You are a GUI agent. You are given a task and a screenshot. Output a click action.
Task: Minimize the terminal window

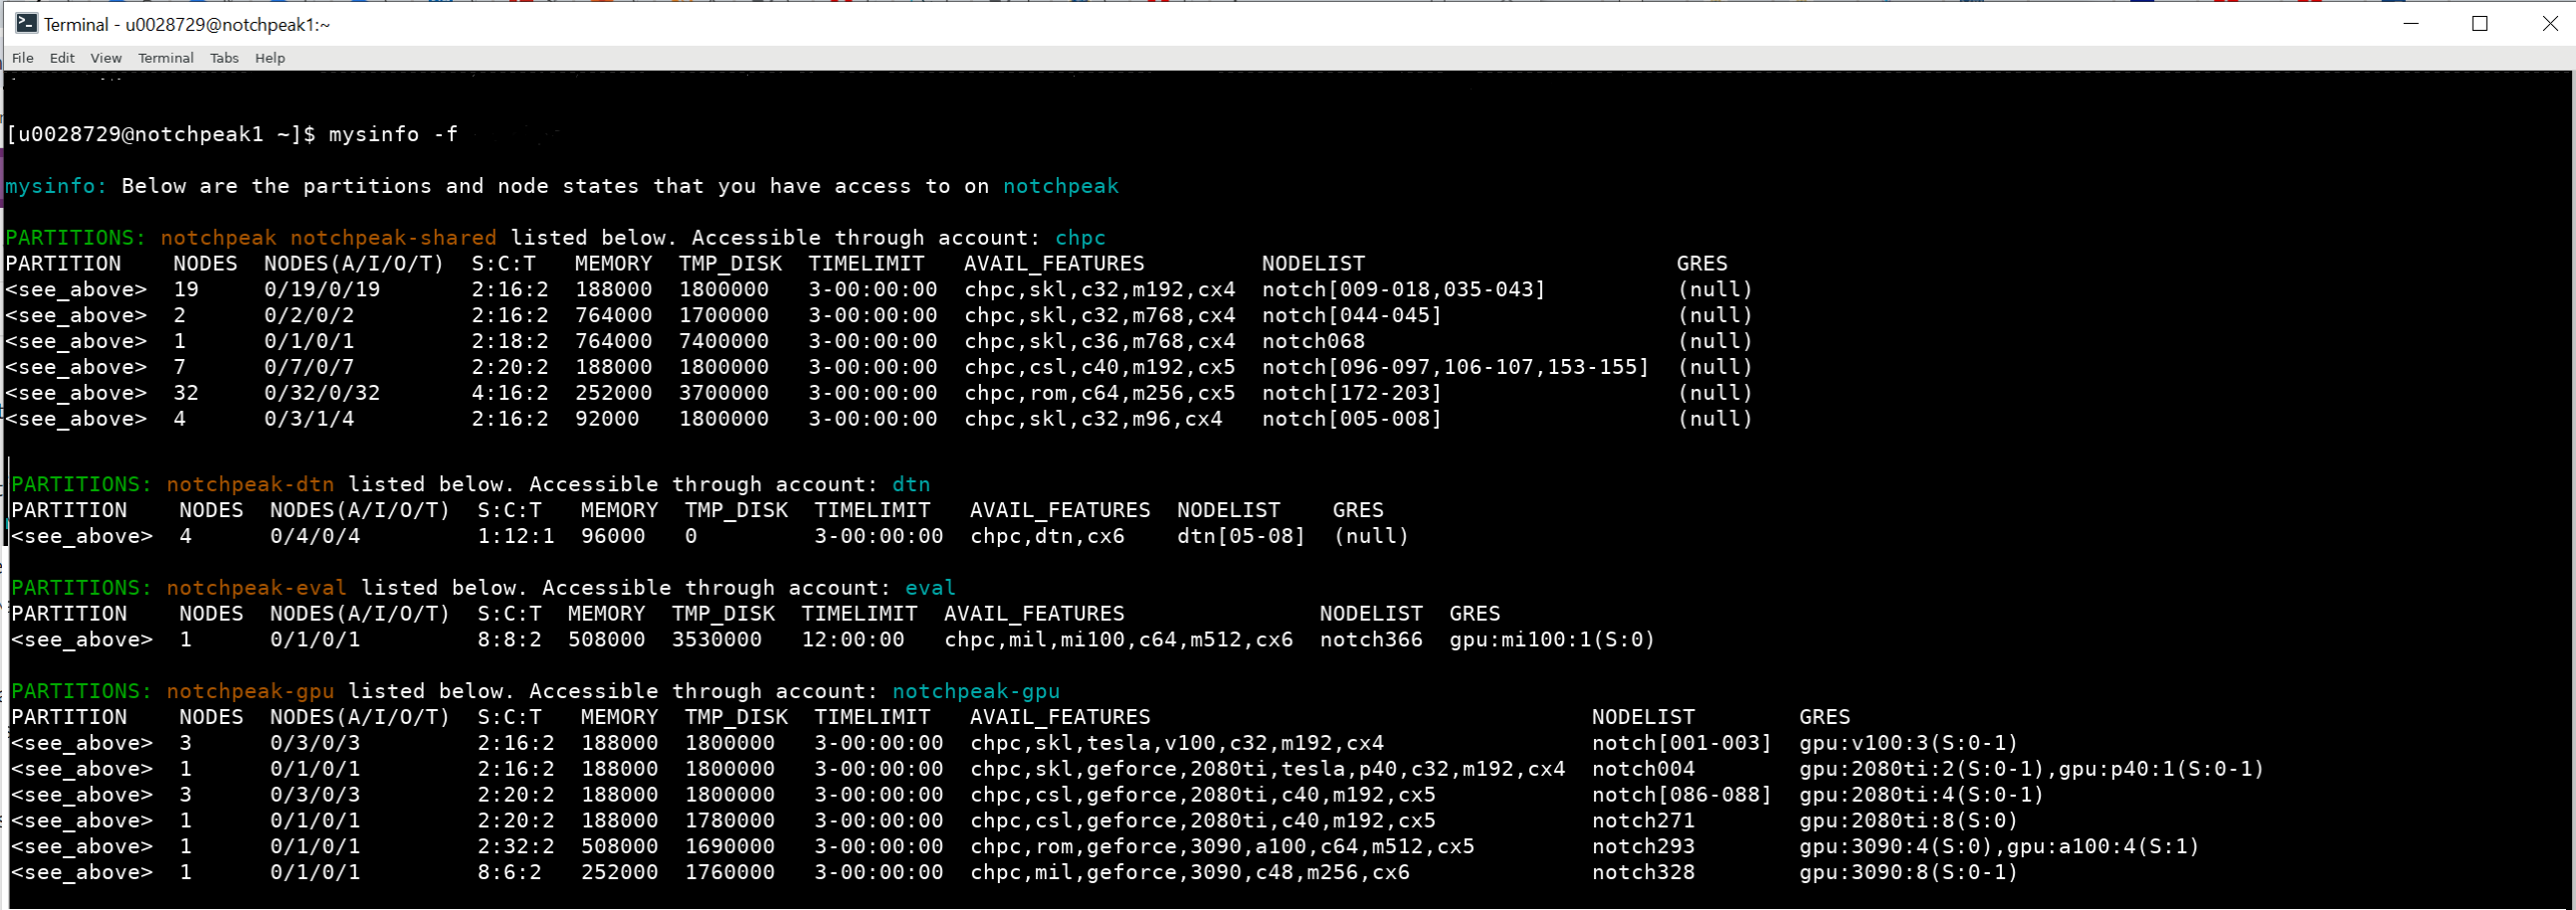[x=2411, y=23]
